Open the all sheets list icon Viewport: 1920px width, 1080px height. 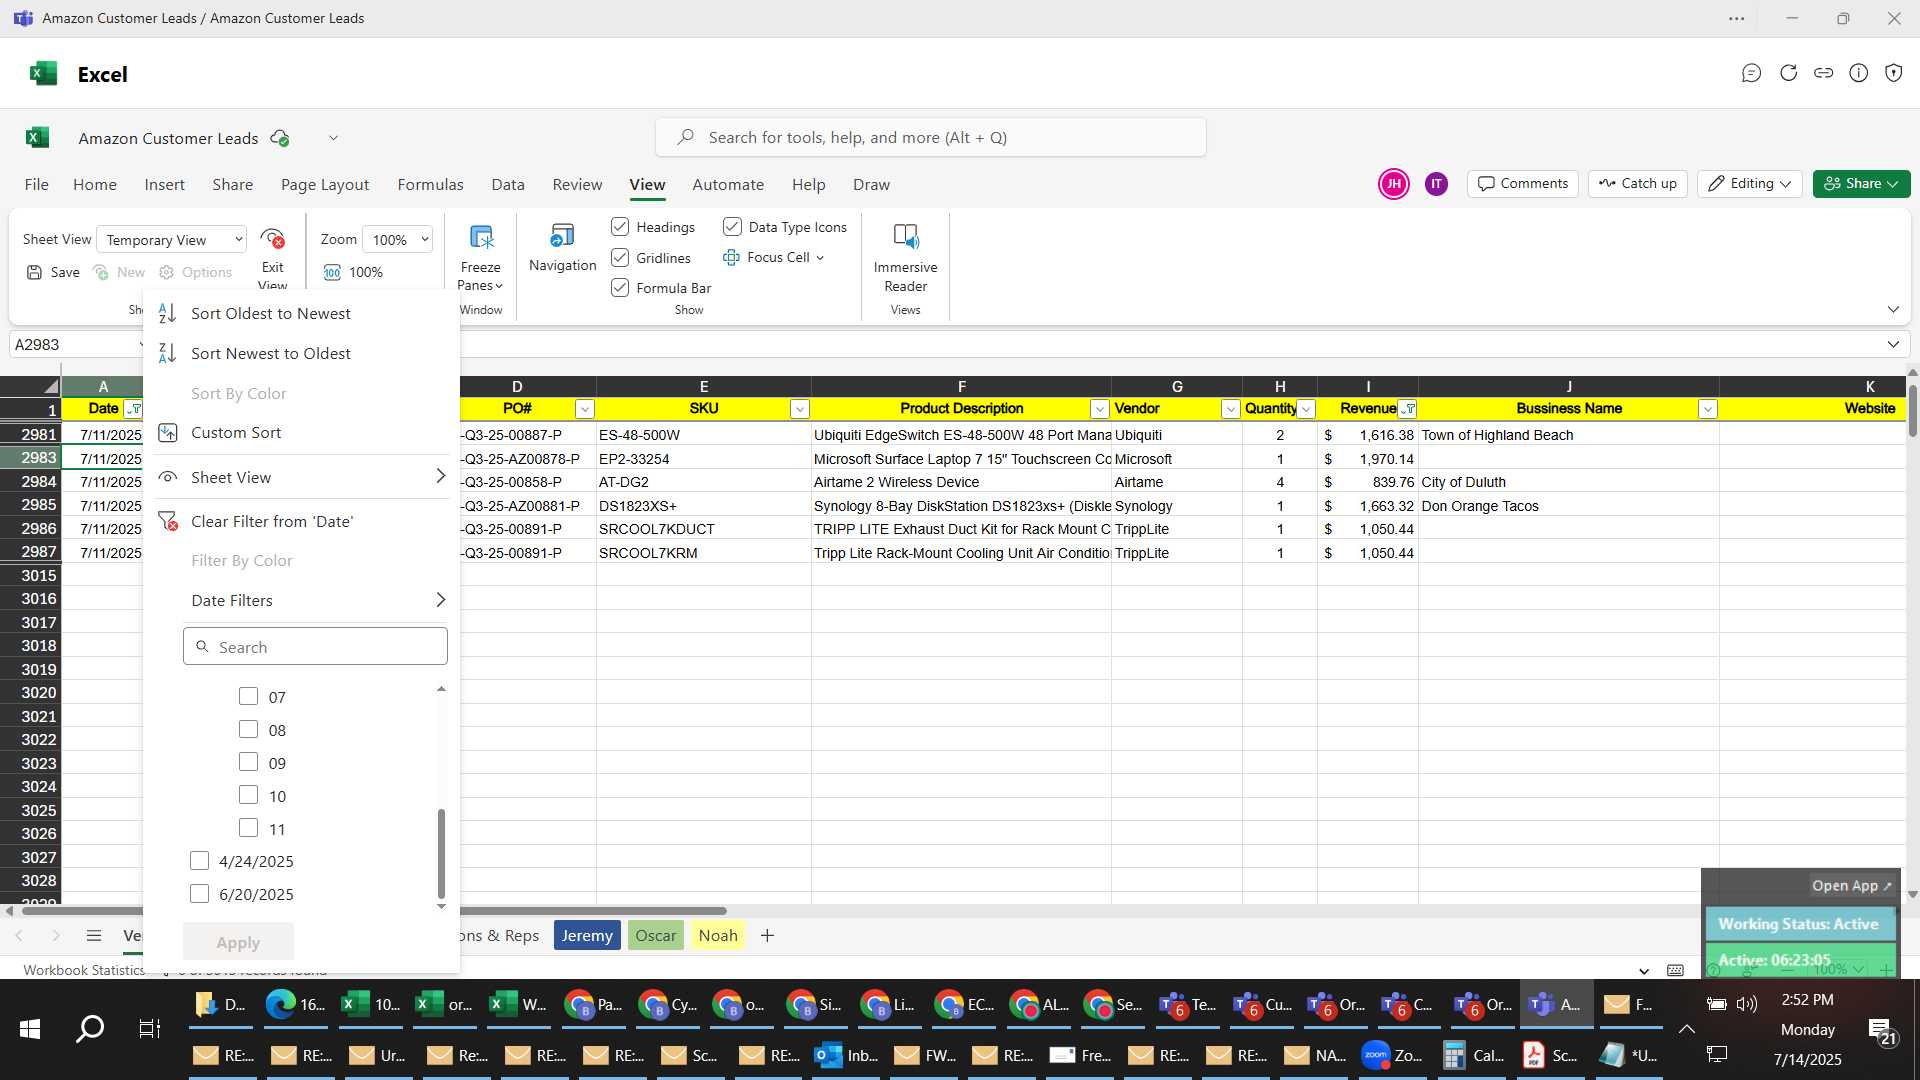pyautogui.click(x=94, y=935)
